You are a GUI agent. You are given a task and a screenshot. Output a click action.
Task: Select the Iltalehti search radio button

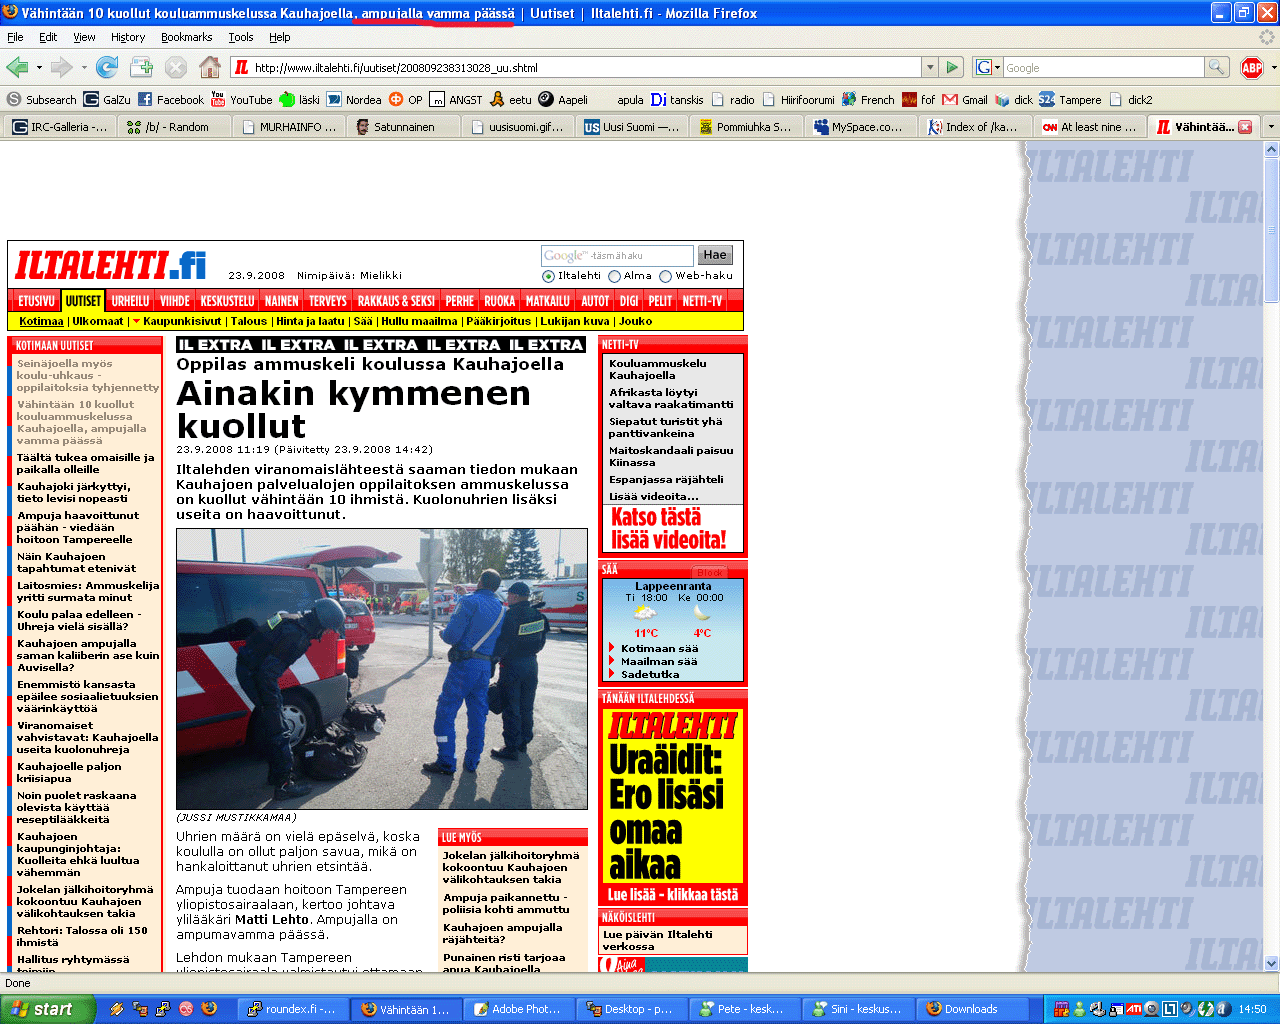pyautogui.click(x=548, y=276)
